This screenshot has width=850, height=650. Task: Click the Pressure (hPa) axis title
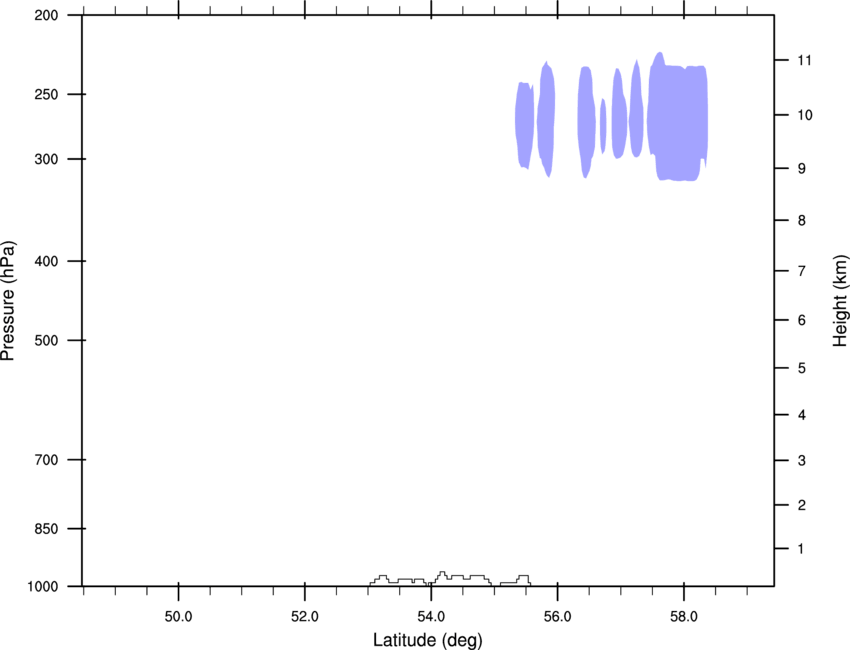[x=8, y=301]
